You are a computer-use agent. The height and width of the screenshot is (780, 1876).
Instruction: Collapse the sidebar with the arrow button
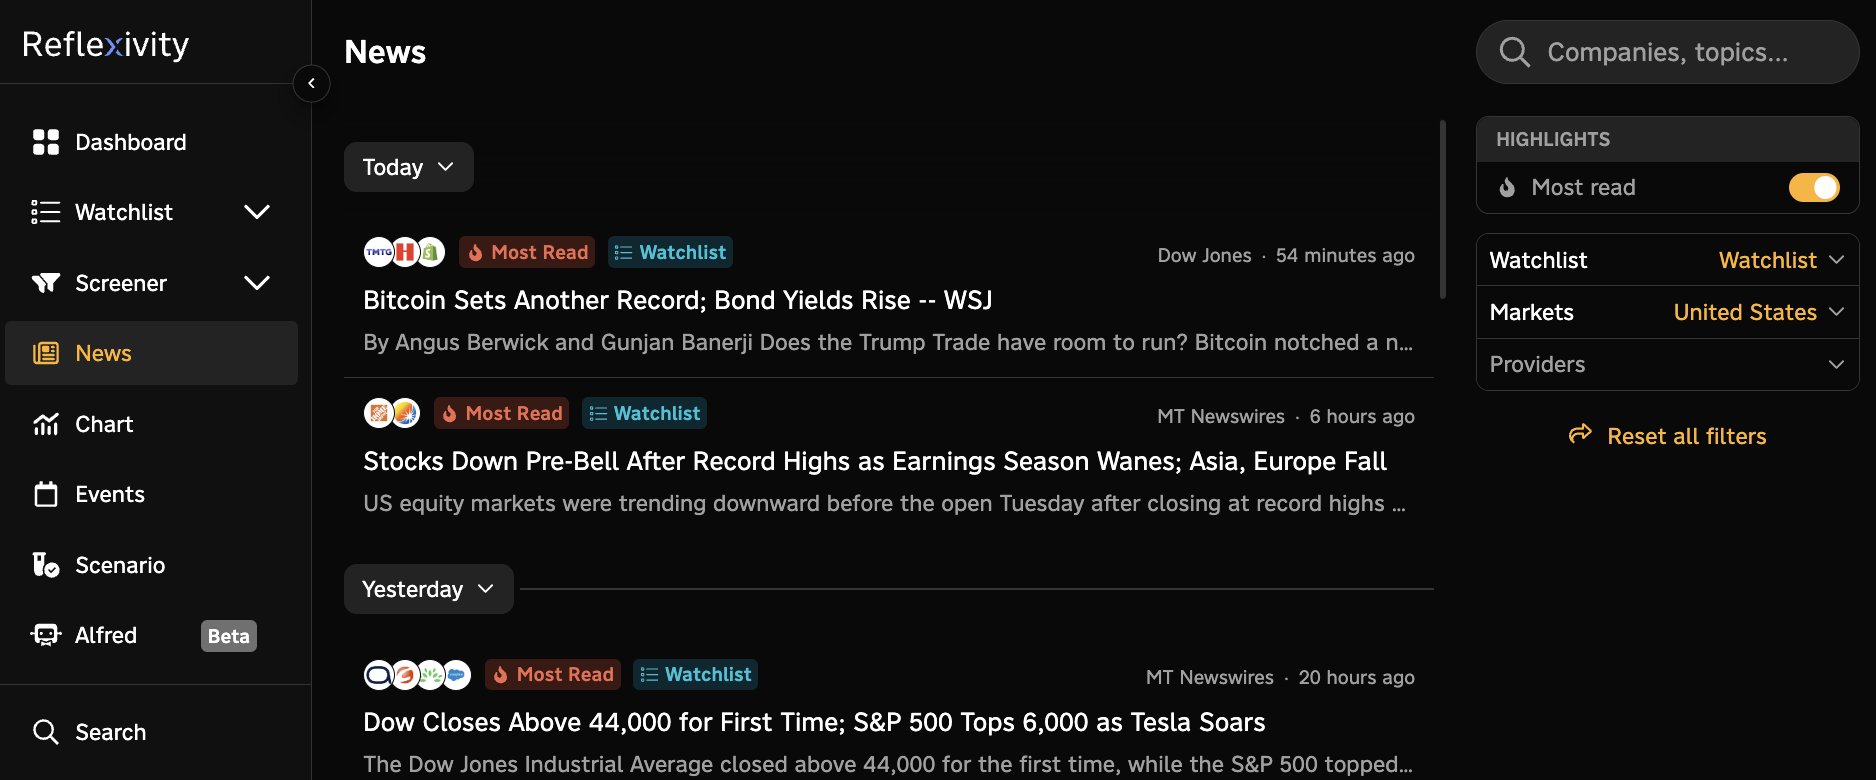click(311, 83)
